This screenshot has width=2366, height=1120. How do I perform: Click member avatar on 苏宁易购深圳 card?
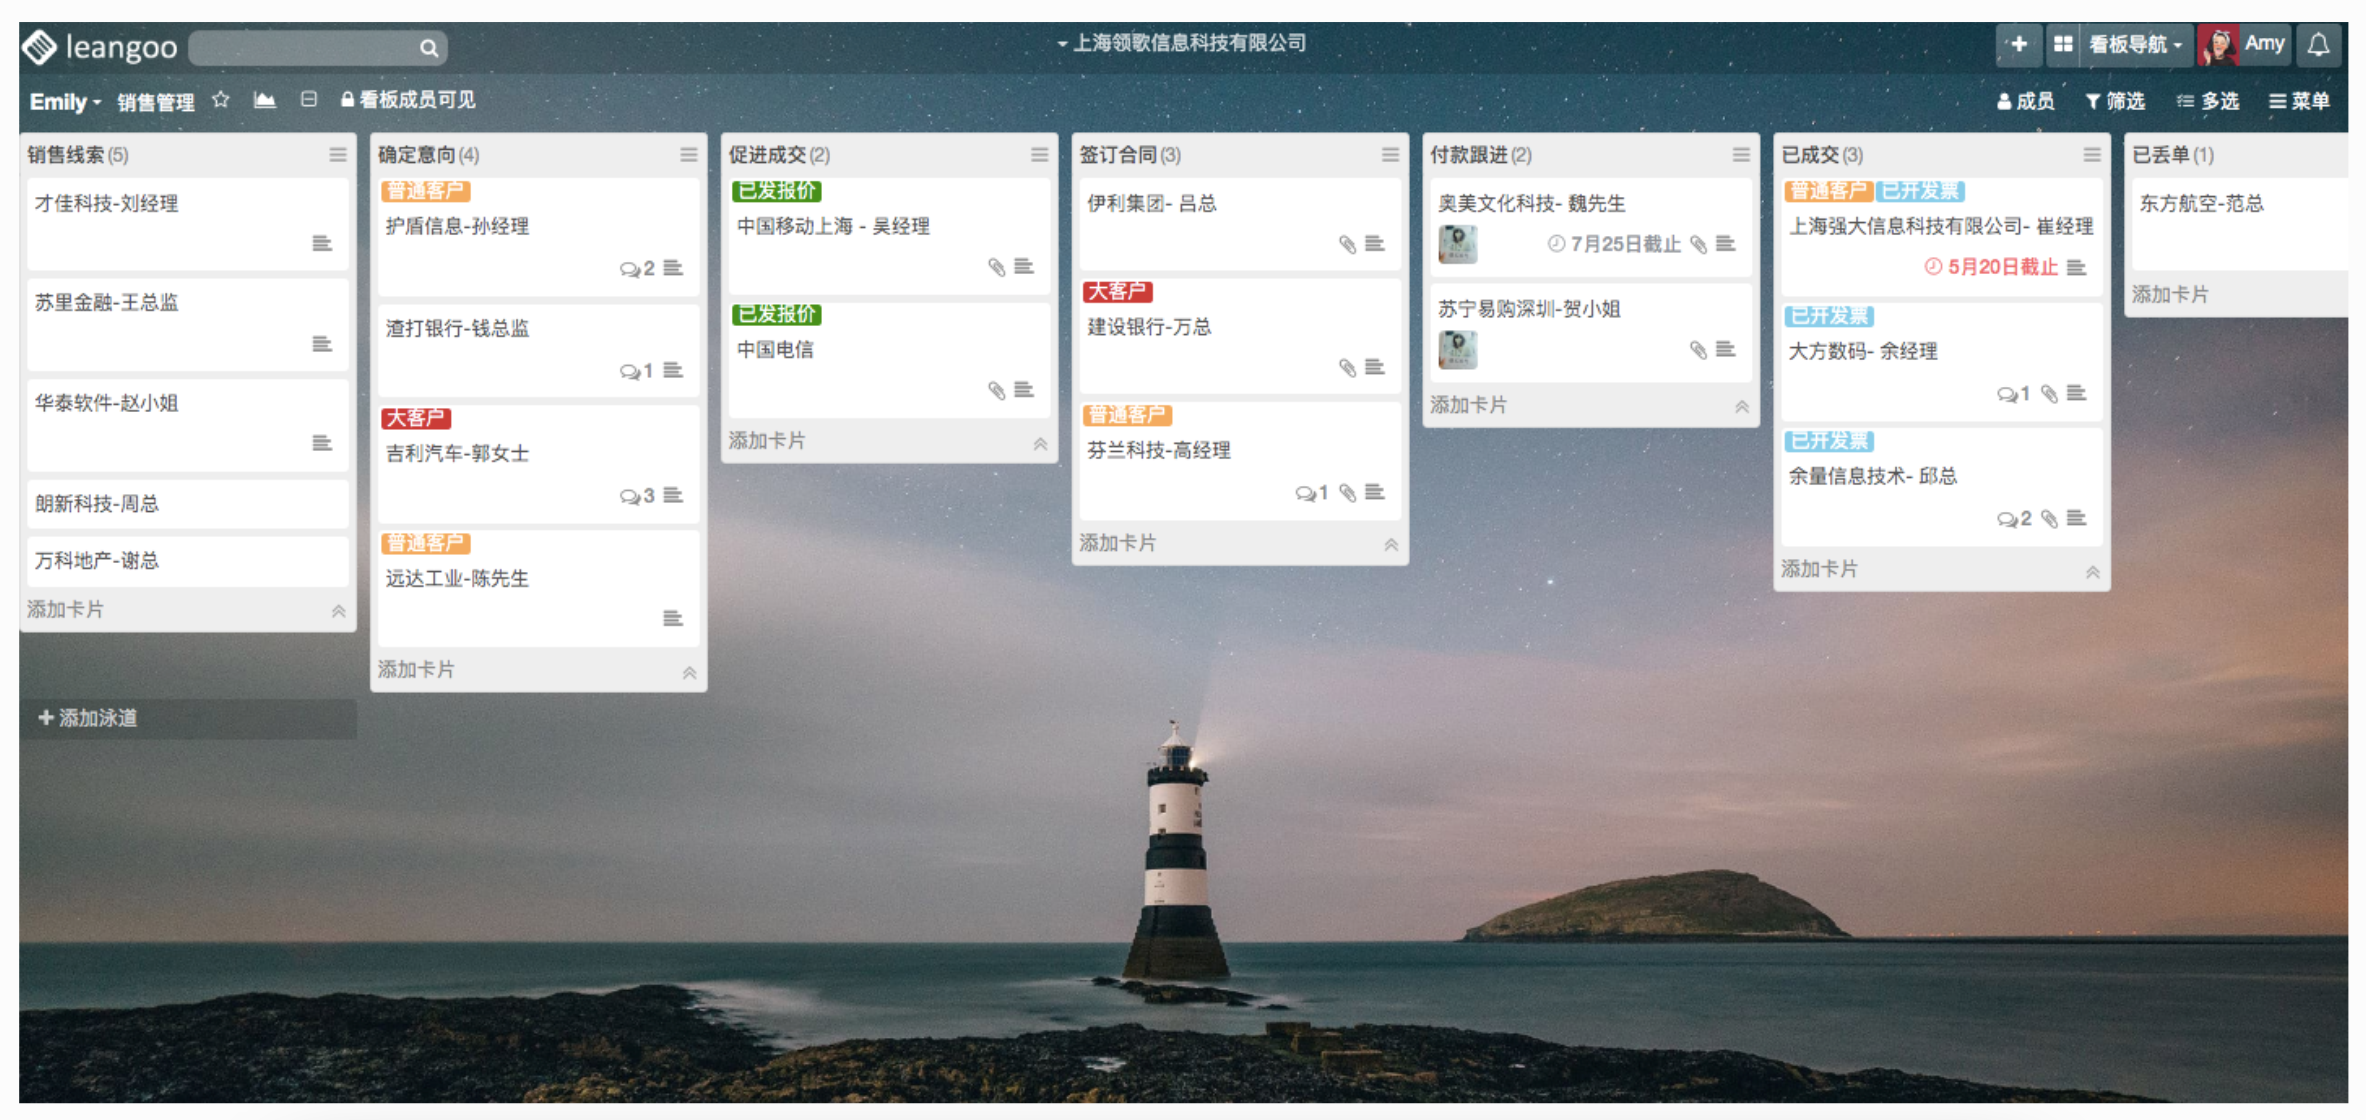pyautogui.click(x=1457, y=350)
